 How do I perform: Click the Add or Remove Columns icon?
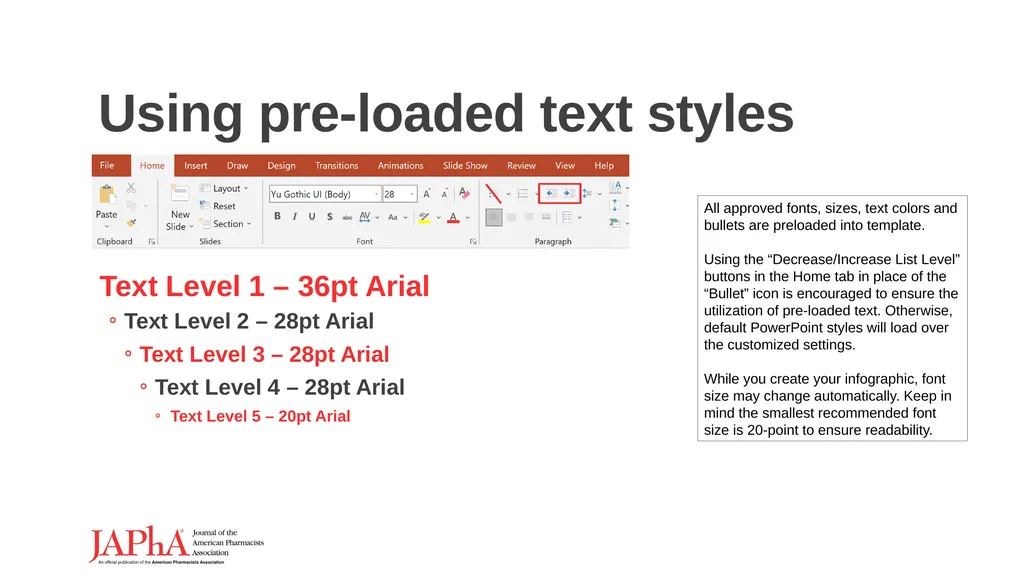tap(567, 217)
